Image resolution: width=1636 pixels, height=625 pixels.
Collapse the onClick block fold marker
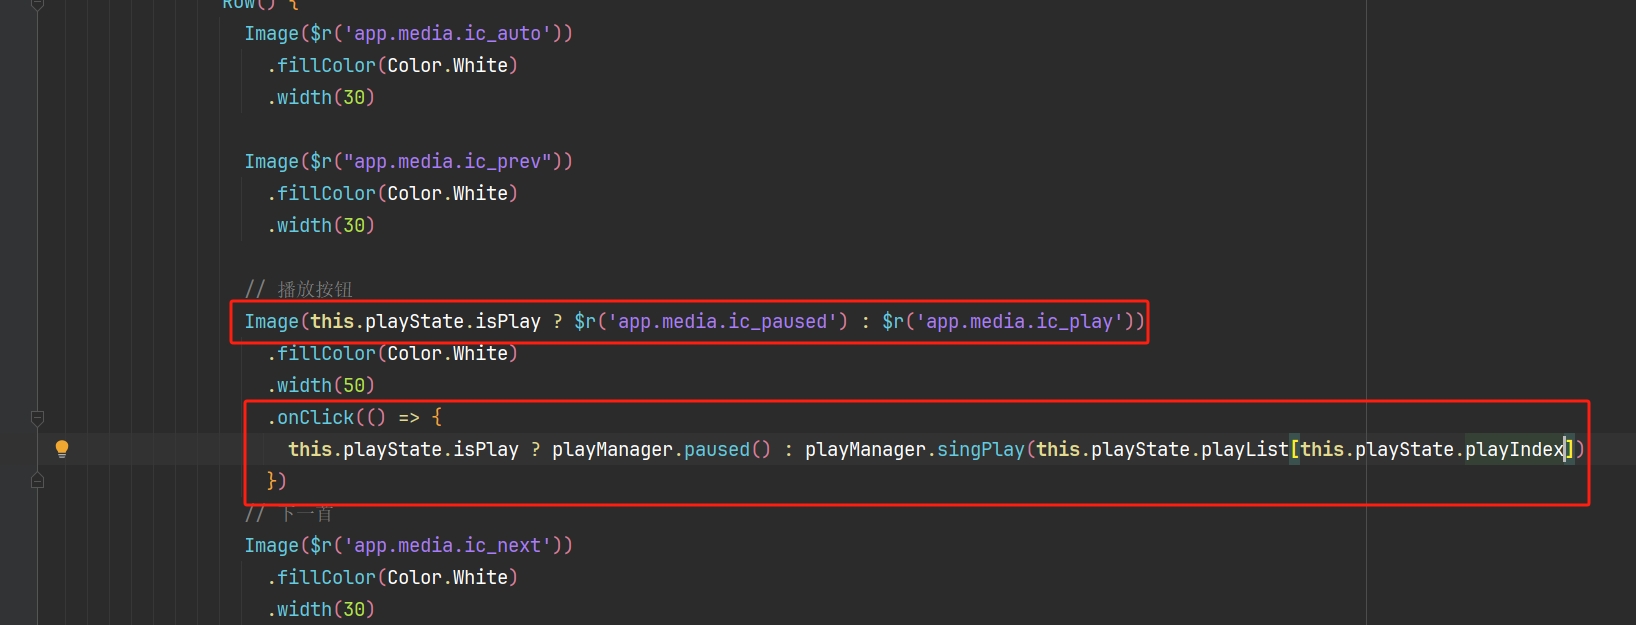point(37,417)
